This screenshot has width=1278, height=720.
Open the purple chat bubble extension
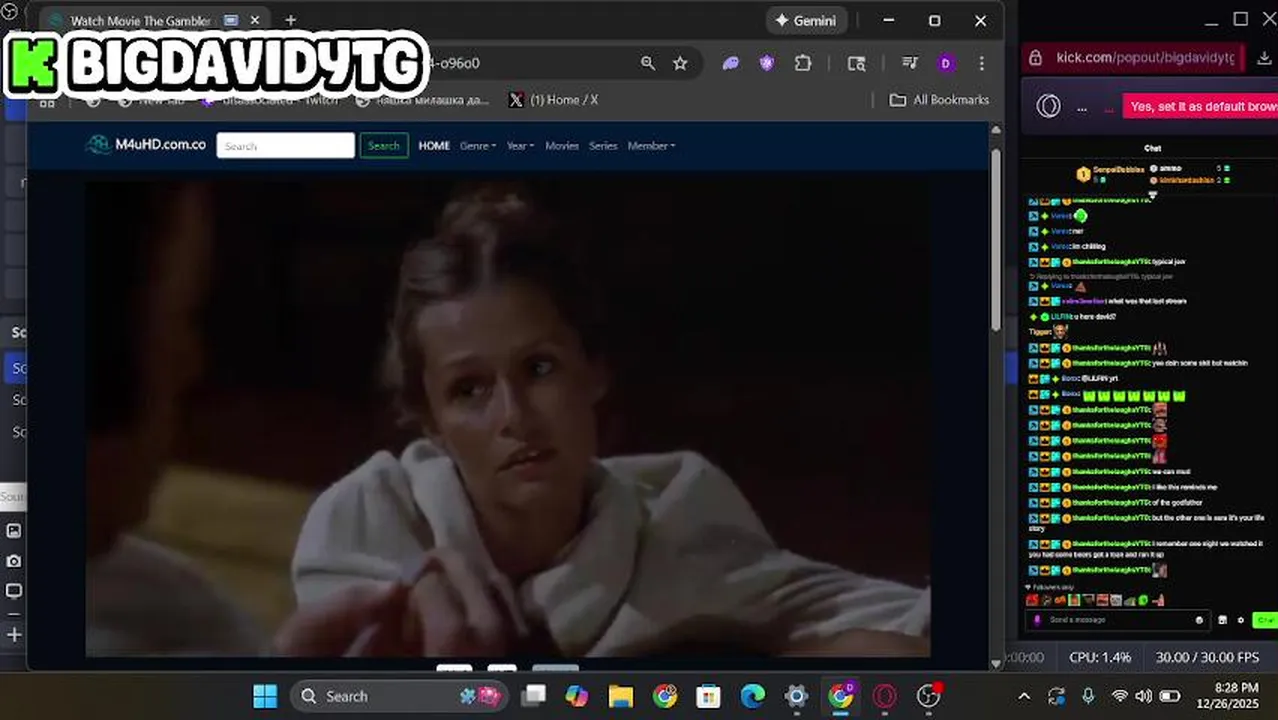[731, 63]
